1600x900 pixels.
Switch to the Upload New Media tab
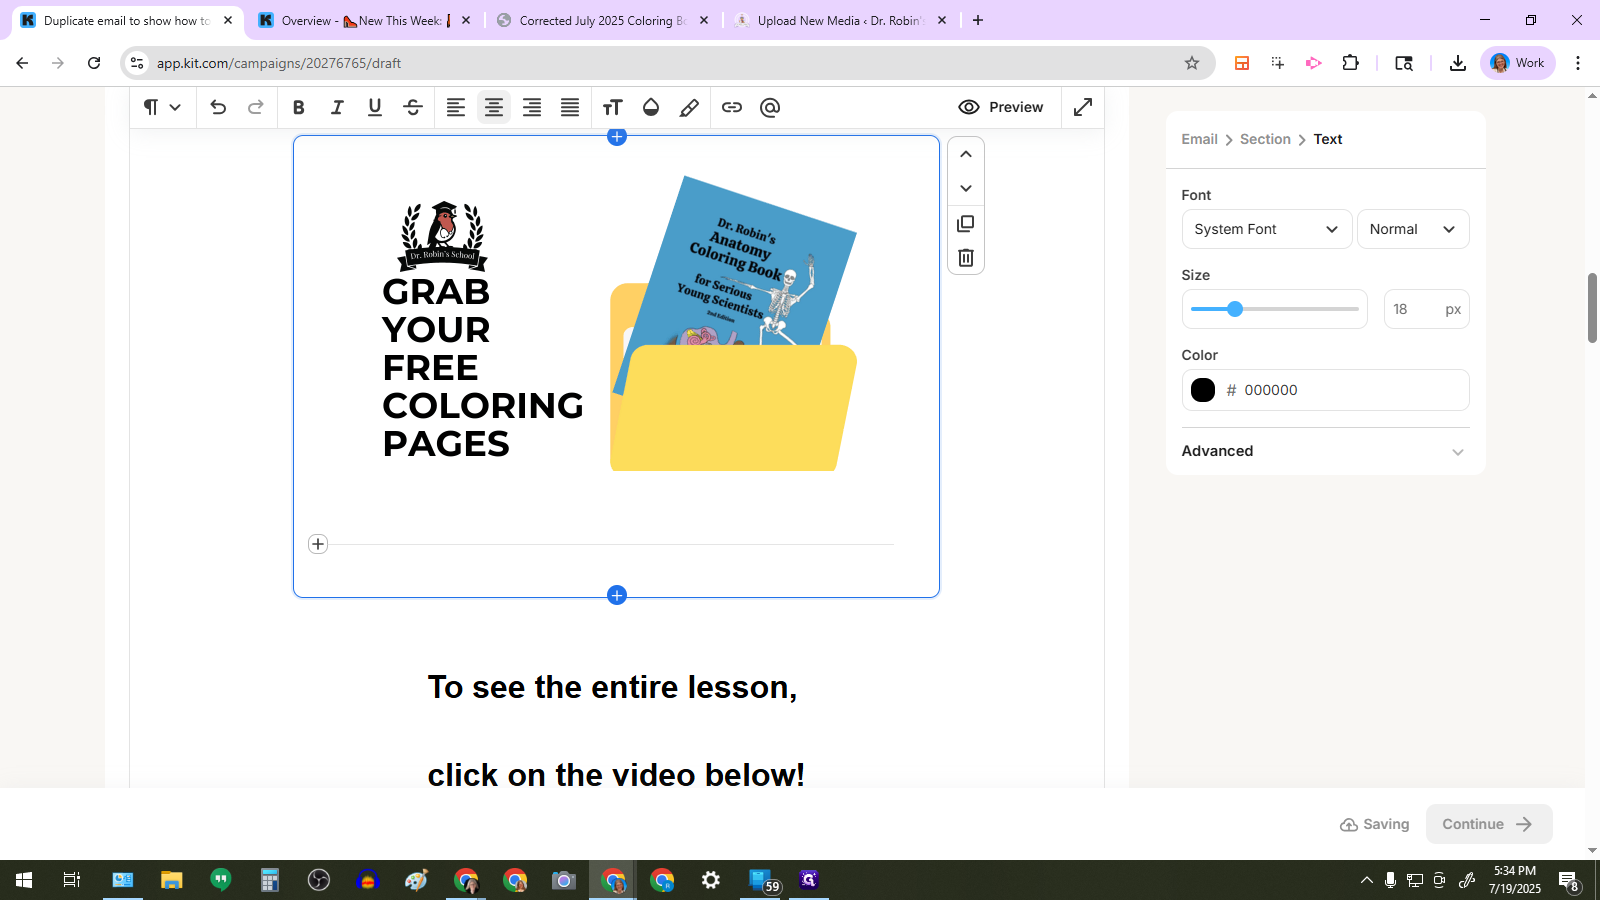click(x=840, y=20)
